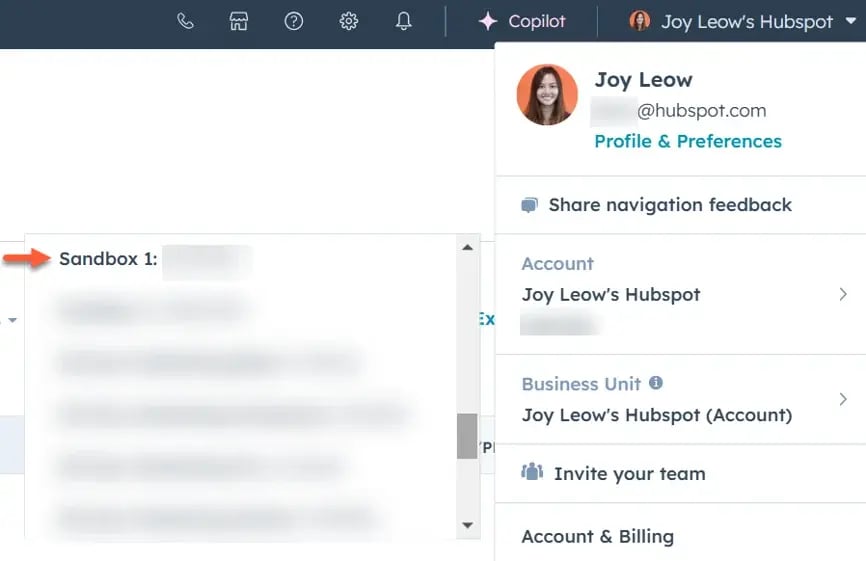Expand the Business Unit submenu chevron
The width and height of the screenshot is (866, 561).
pos(843,399)
